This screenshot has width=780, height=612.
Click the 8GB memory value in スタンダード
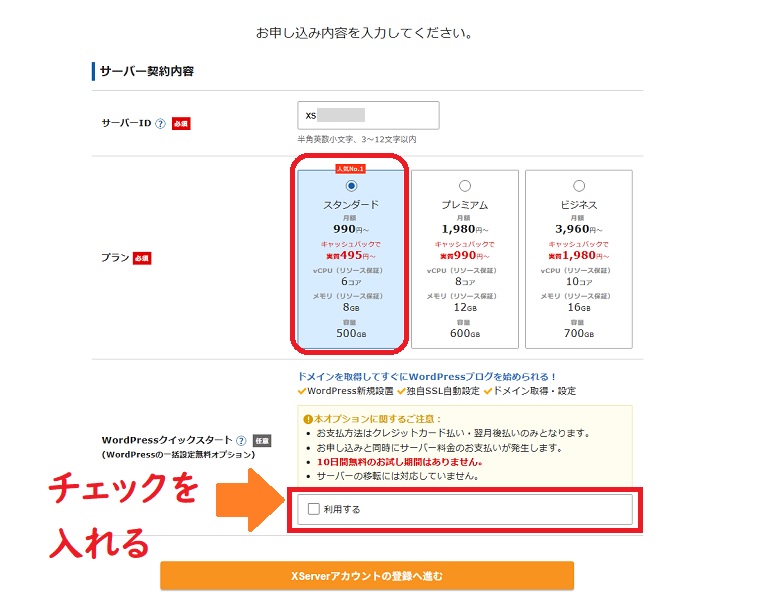[351, 307]
